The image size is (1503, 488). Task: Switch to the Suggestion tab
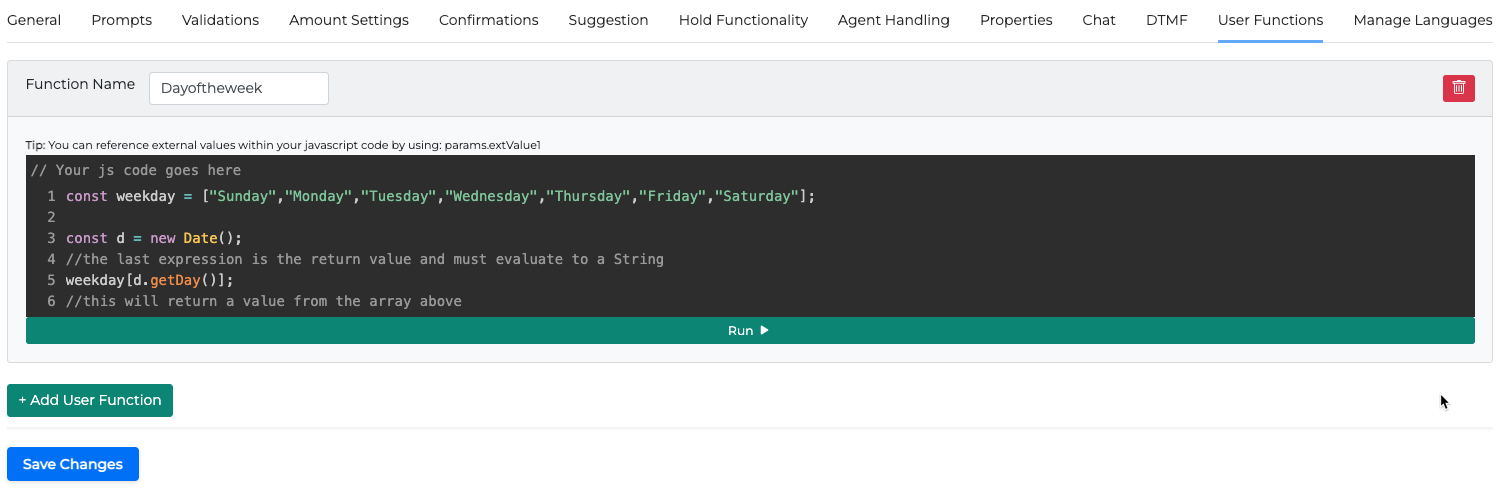(x=608, y=20)
